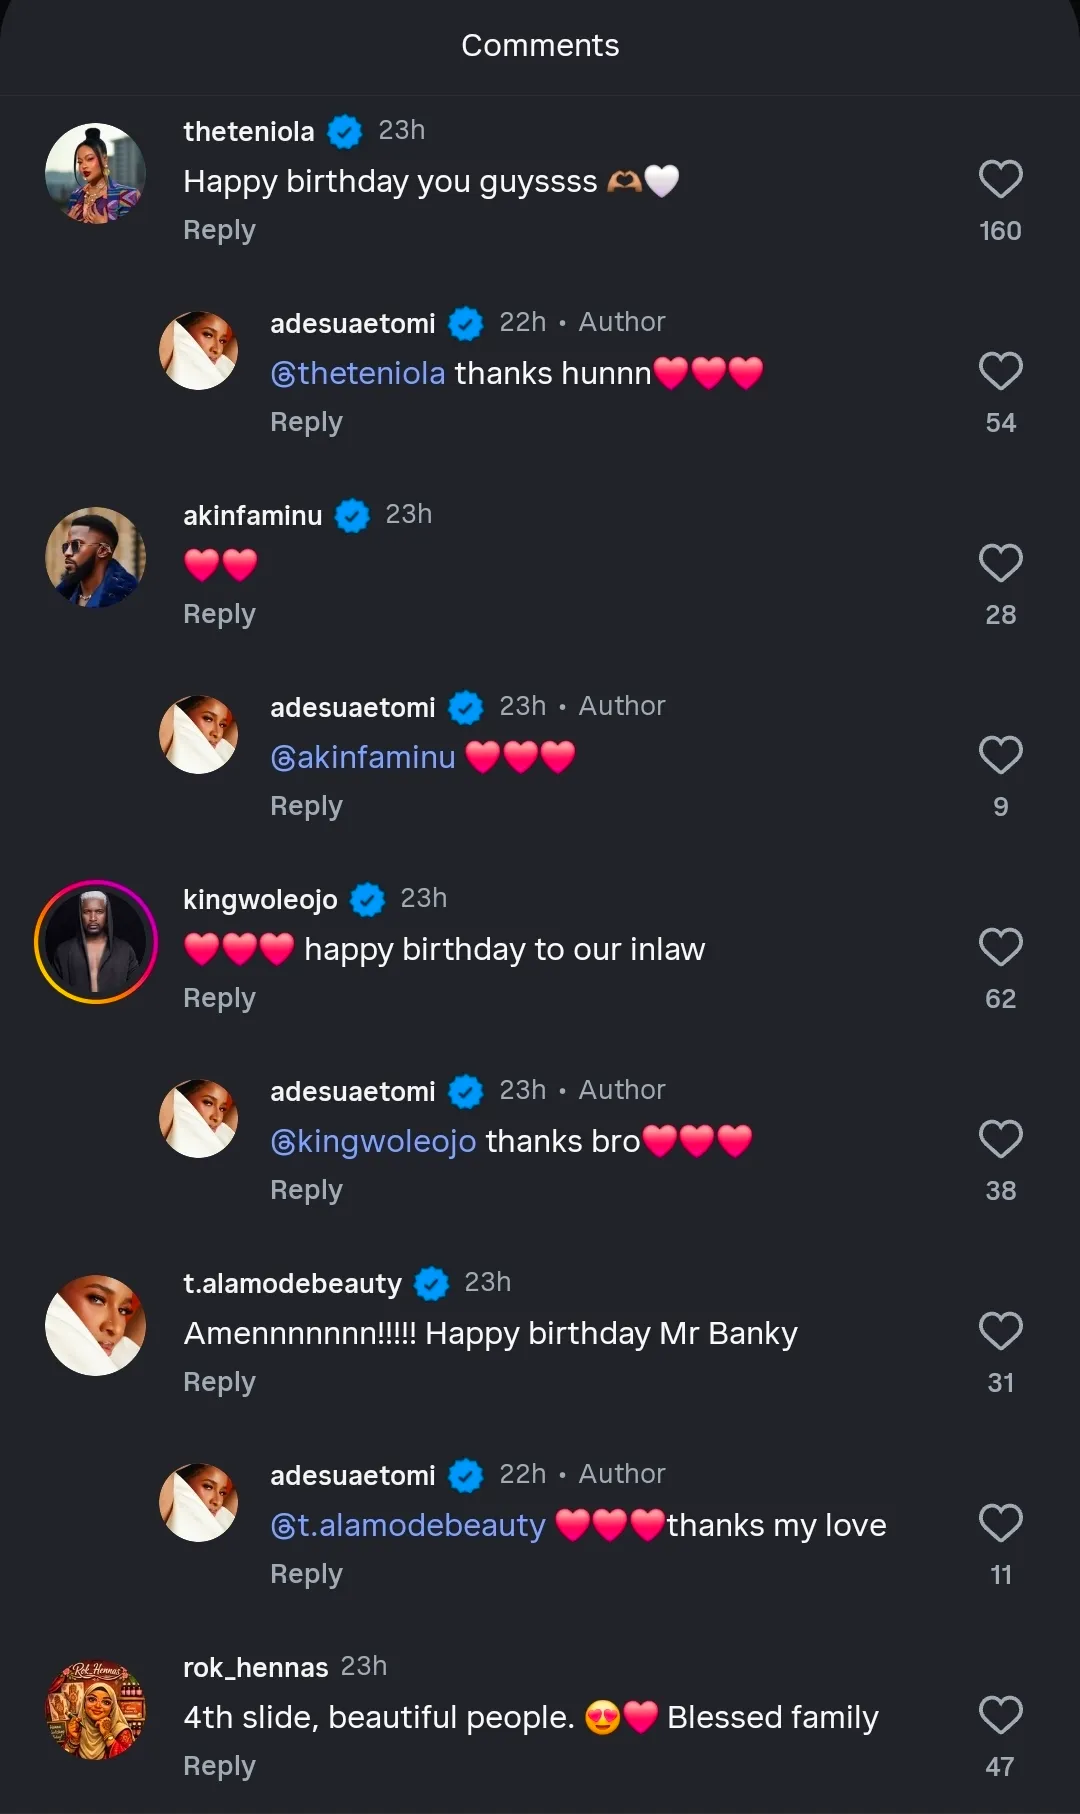Like t.alamodebeauty's Mr Banky comment

tap(1000, 1332)
